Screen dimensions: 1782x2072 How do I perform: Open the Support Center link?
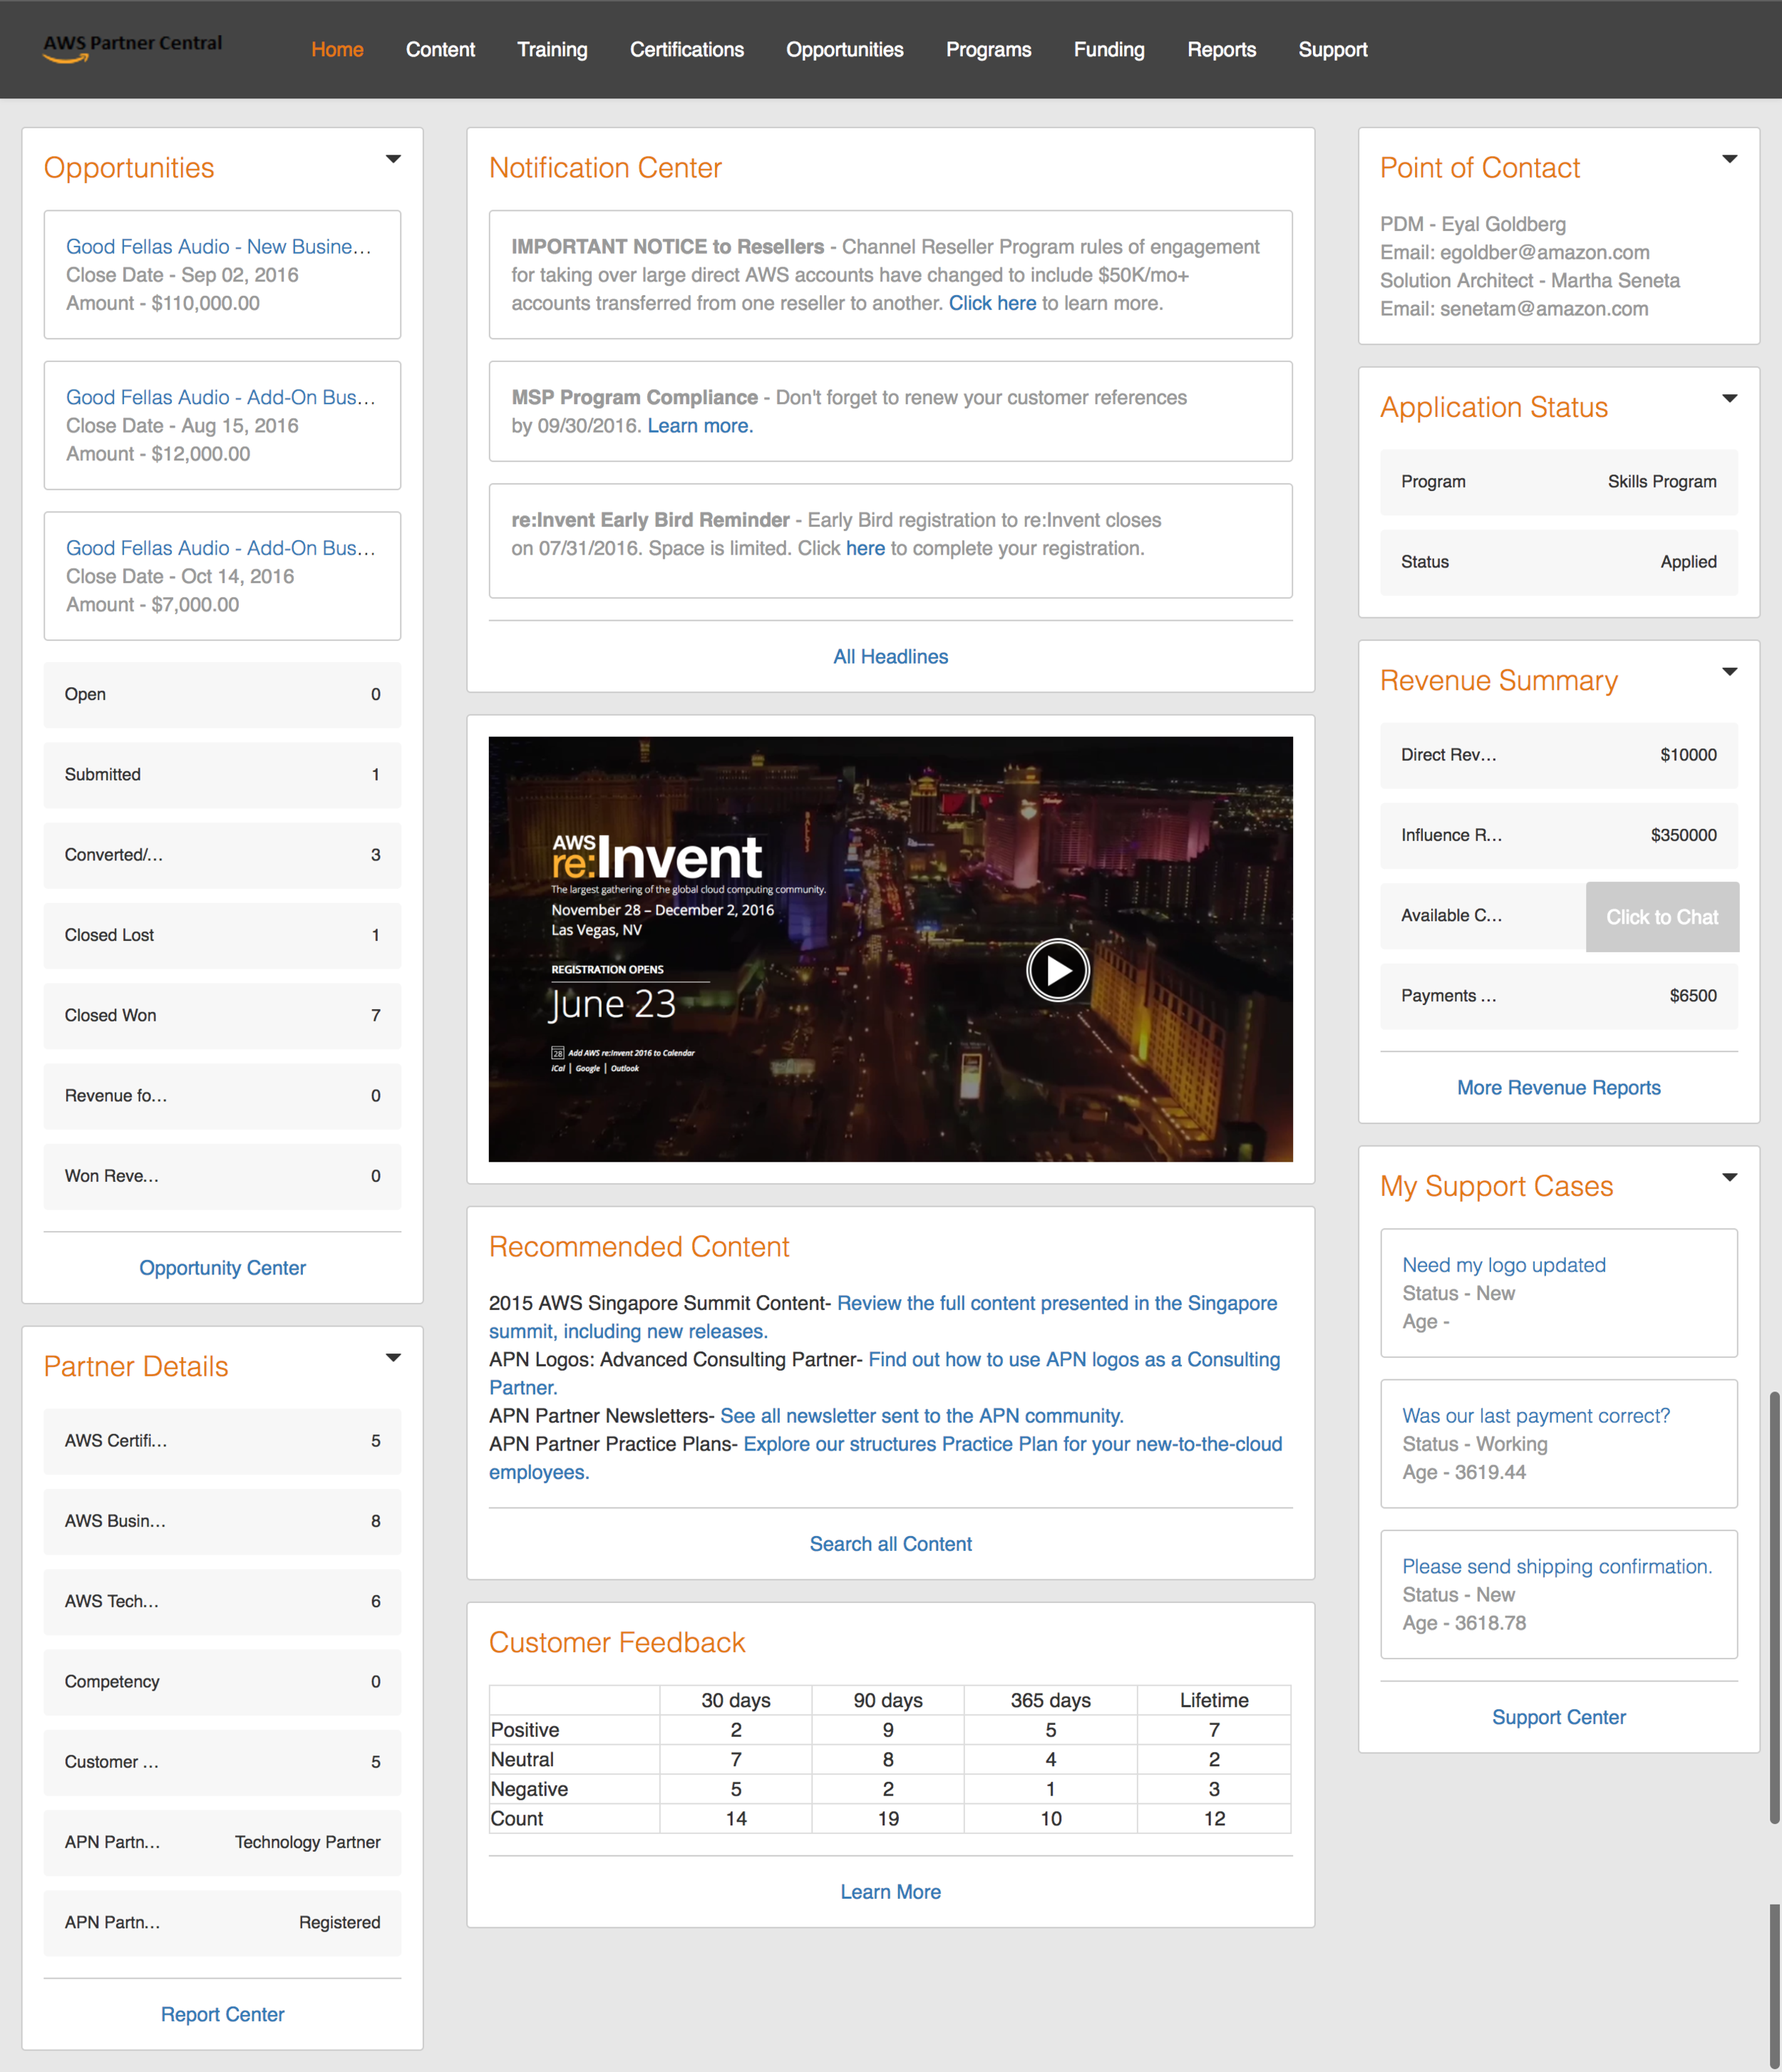pyautogui.click(x=1558, y=1717)
